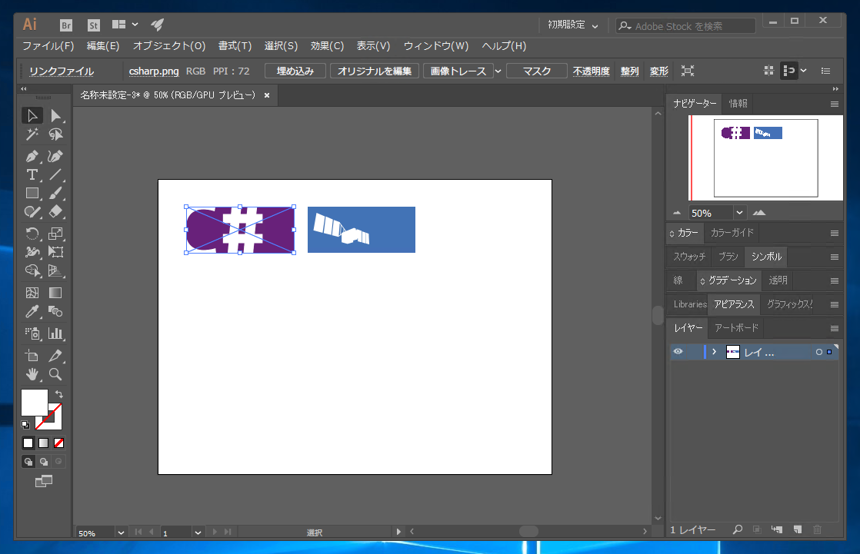Image resolution: width=860 pixels, height=554 pixels.
Task: Open the Layers panel options menu
Action: tap(834, 329)
